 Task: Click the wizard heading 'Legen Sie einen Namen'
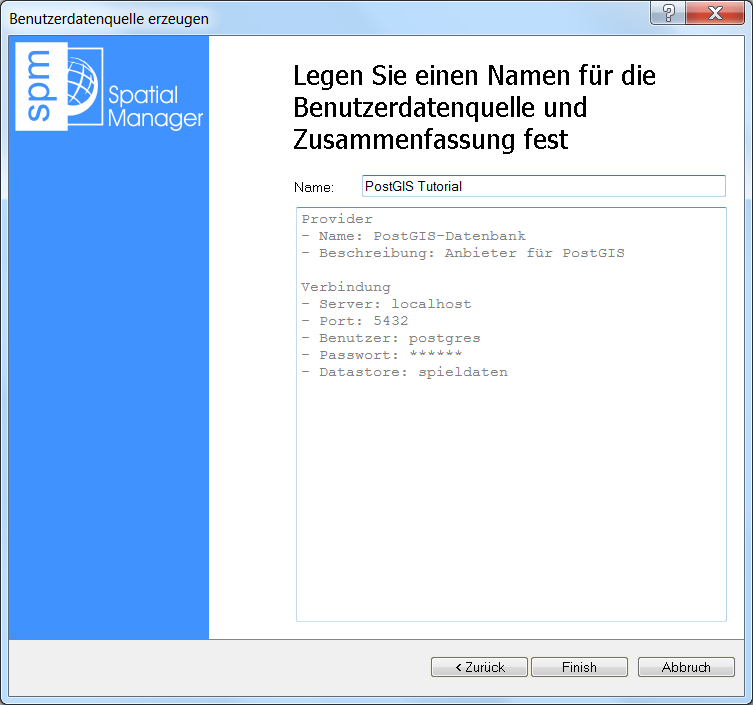[x=474, y=108]
